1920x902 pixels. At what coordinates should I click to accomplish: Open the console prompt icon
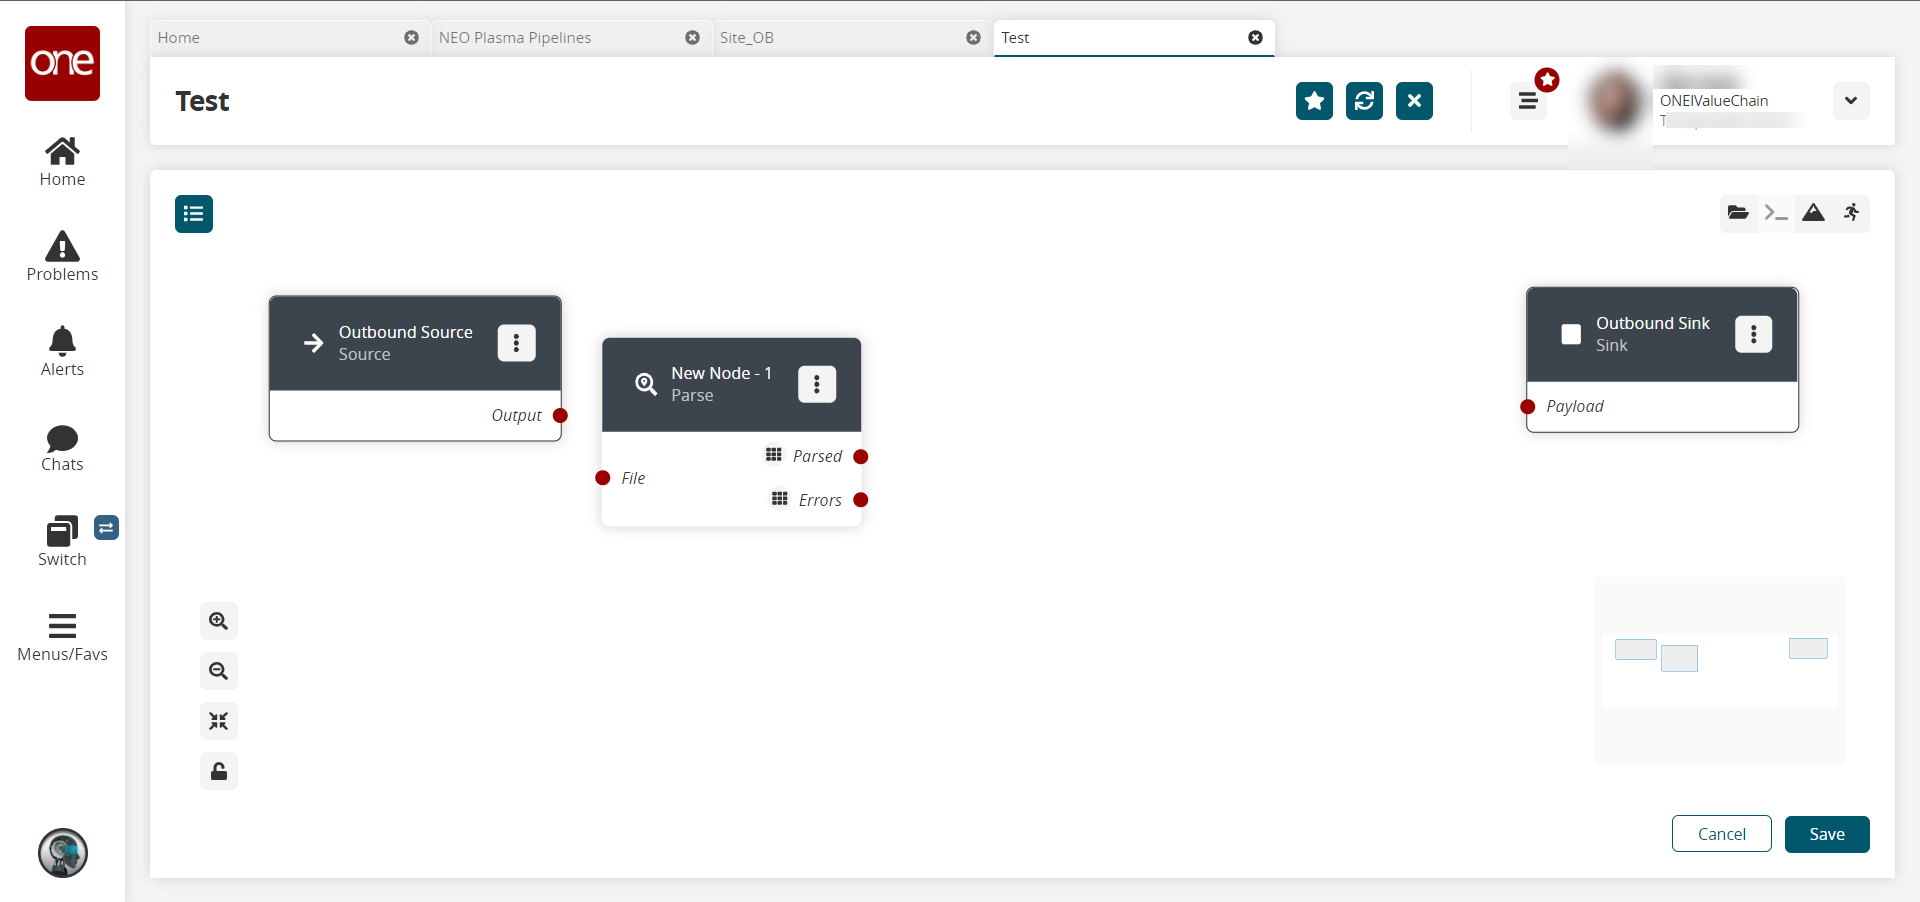coord(1776,213)
